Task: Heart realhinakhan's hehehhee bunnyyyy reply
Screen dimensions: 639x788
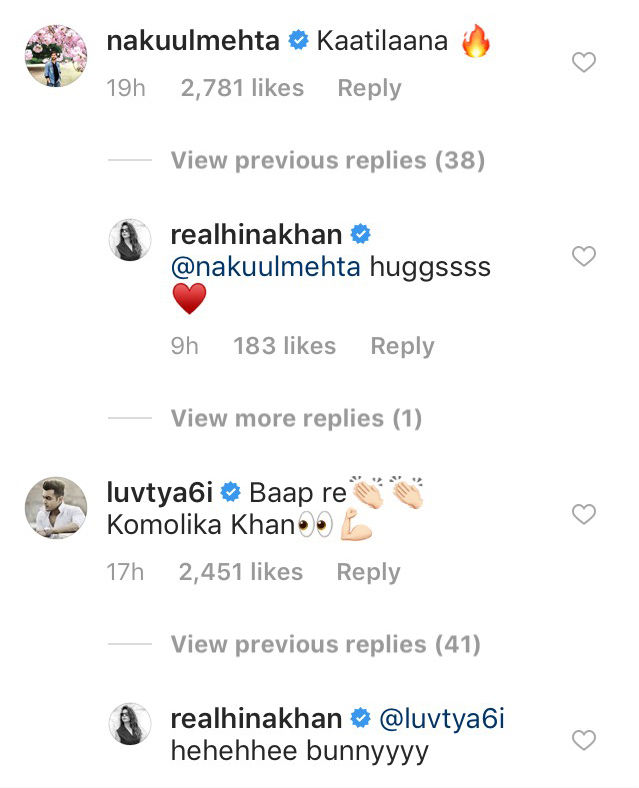Action: click(583, 741)
